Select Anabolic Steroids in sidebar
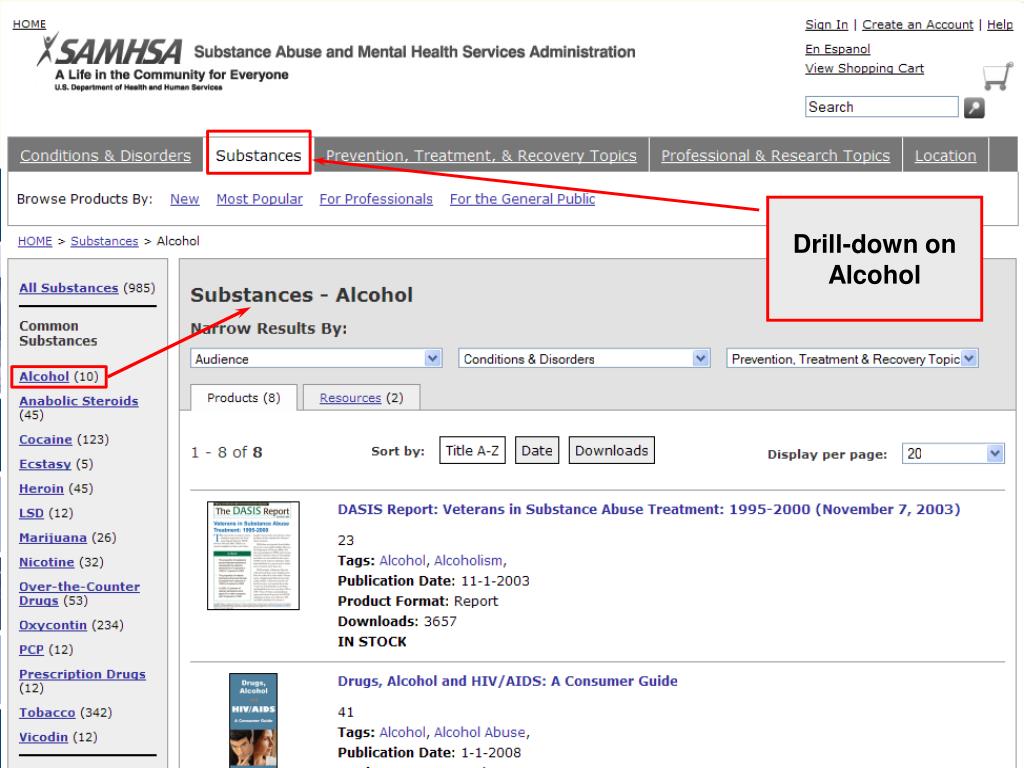 click(x=78, y=401)
